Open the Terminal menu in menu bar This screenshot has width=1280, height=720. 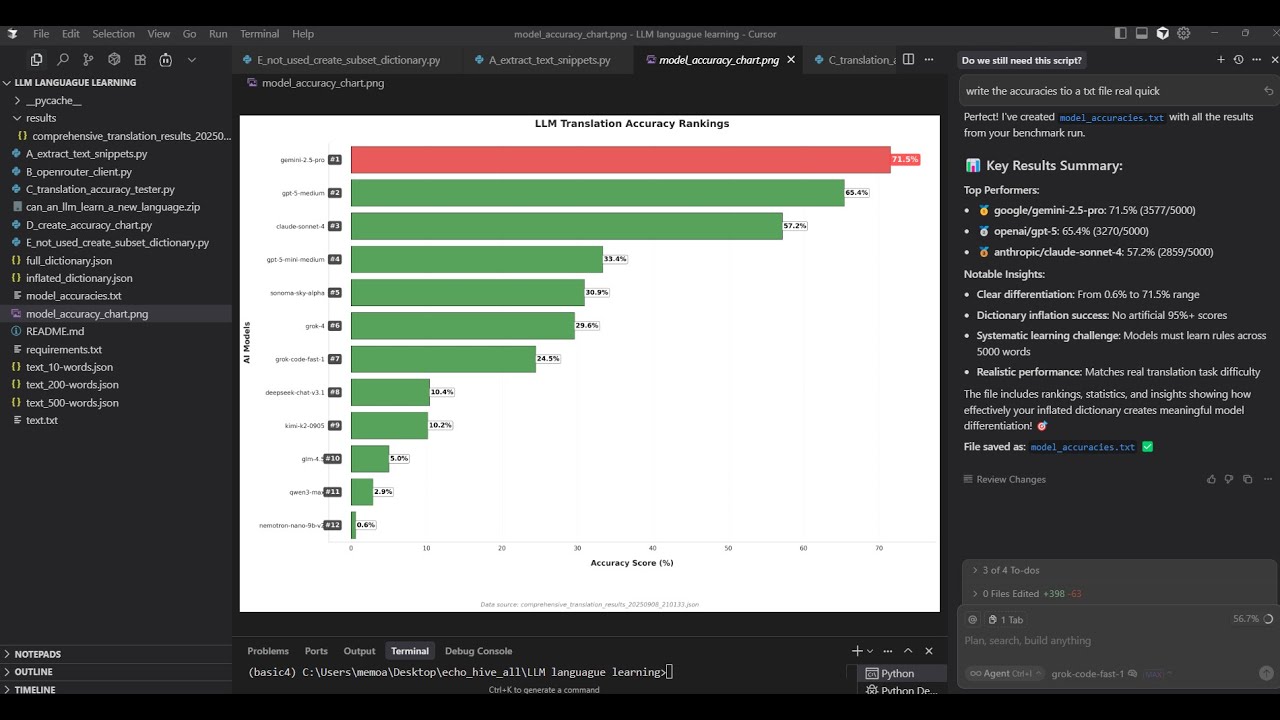(260, 34)
